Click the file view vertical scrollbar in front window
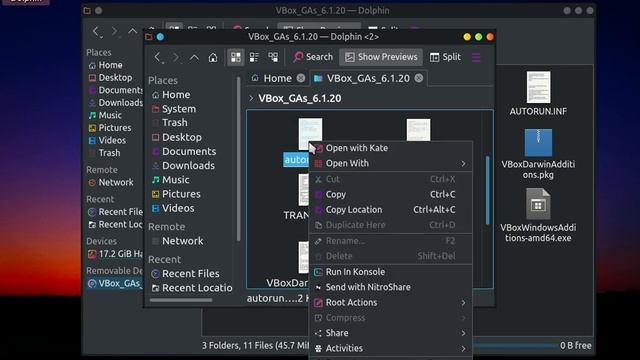Viewport: 640px width, 360px height. (487, 190)
